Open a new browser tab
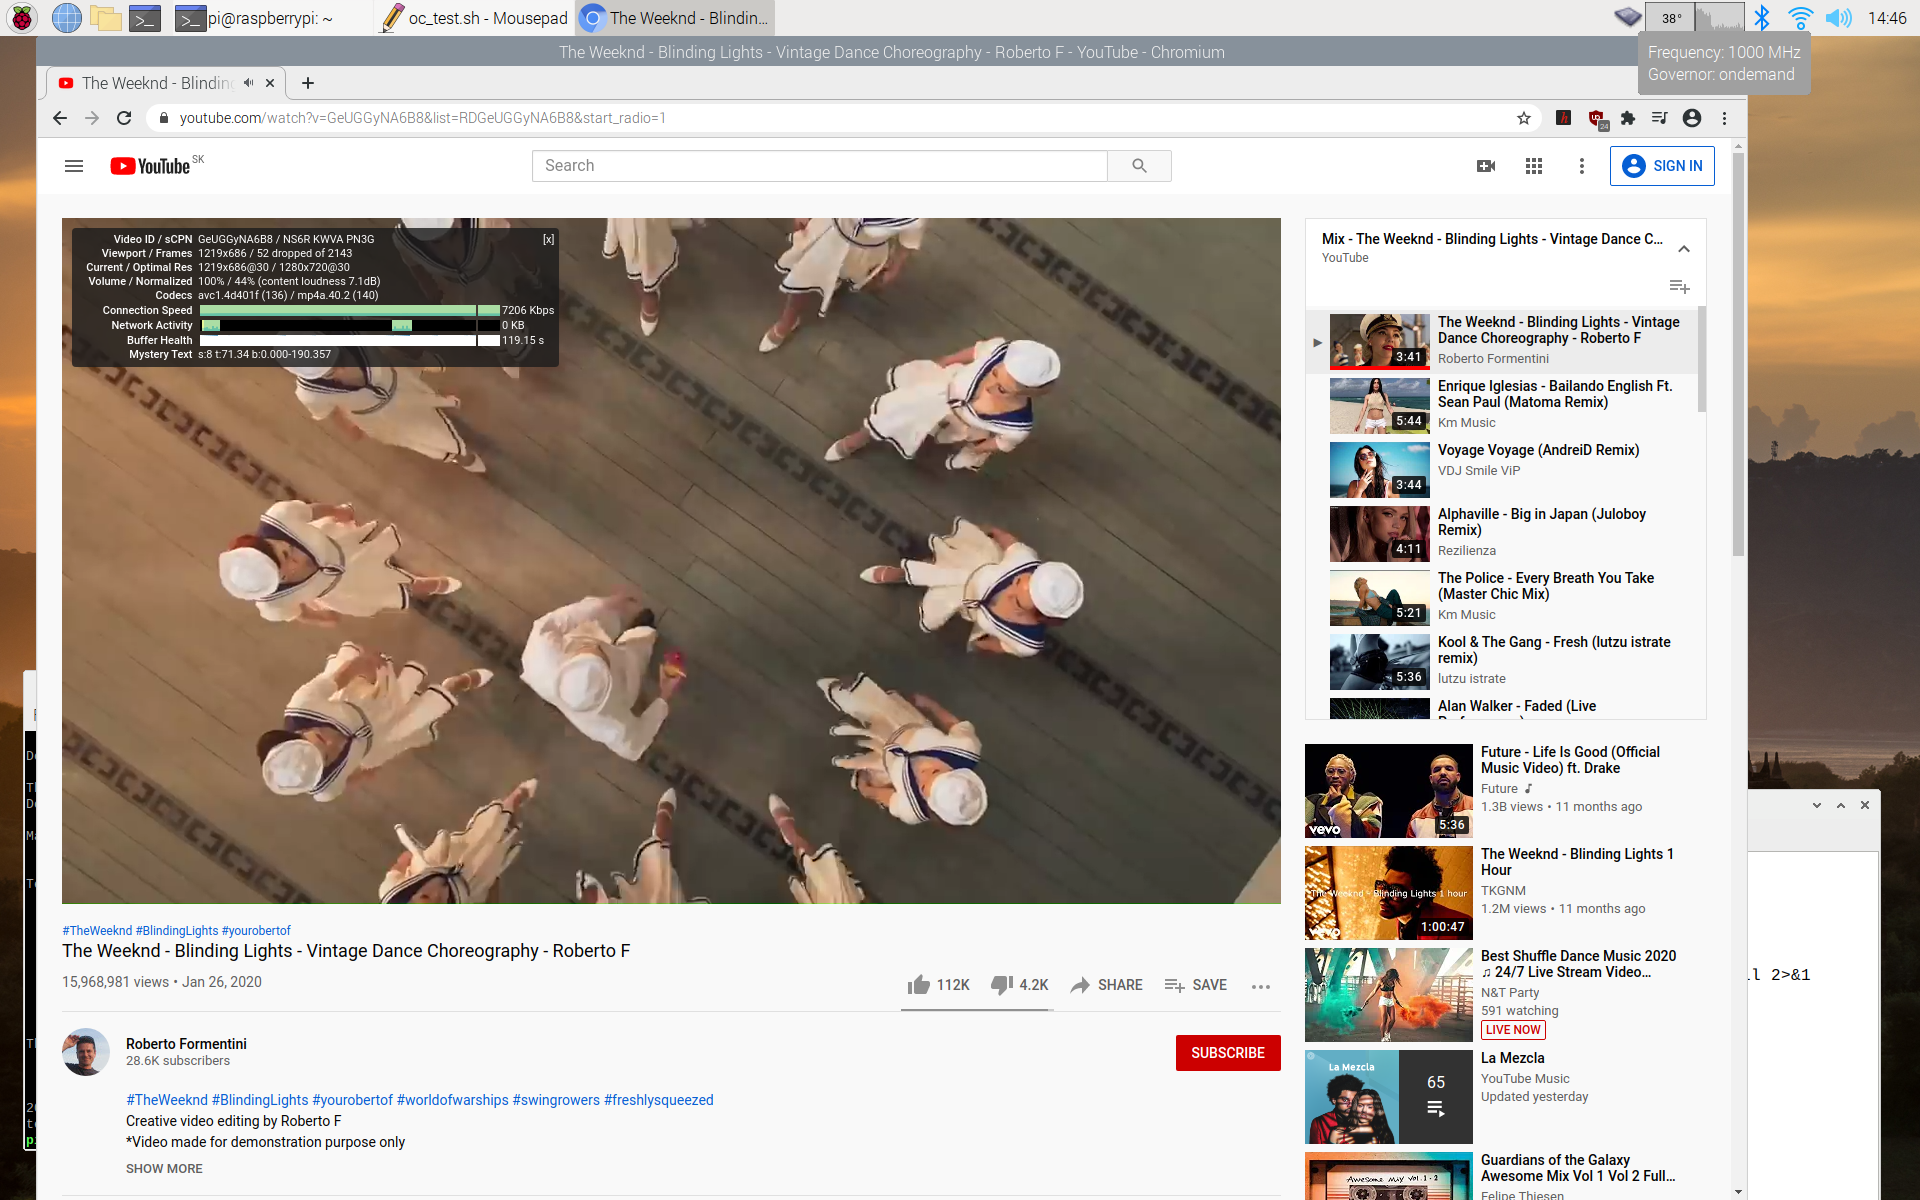 point(308,83)
